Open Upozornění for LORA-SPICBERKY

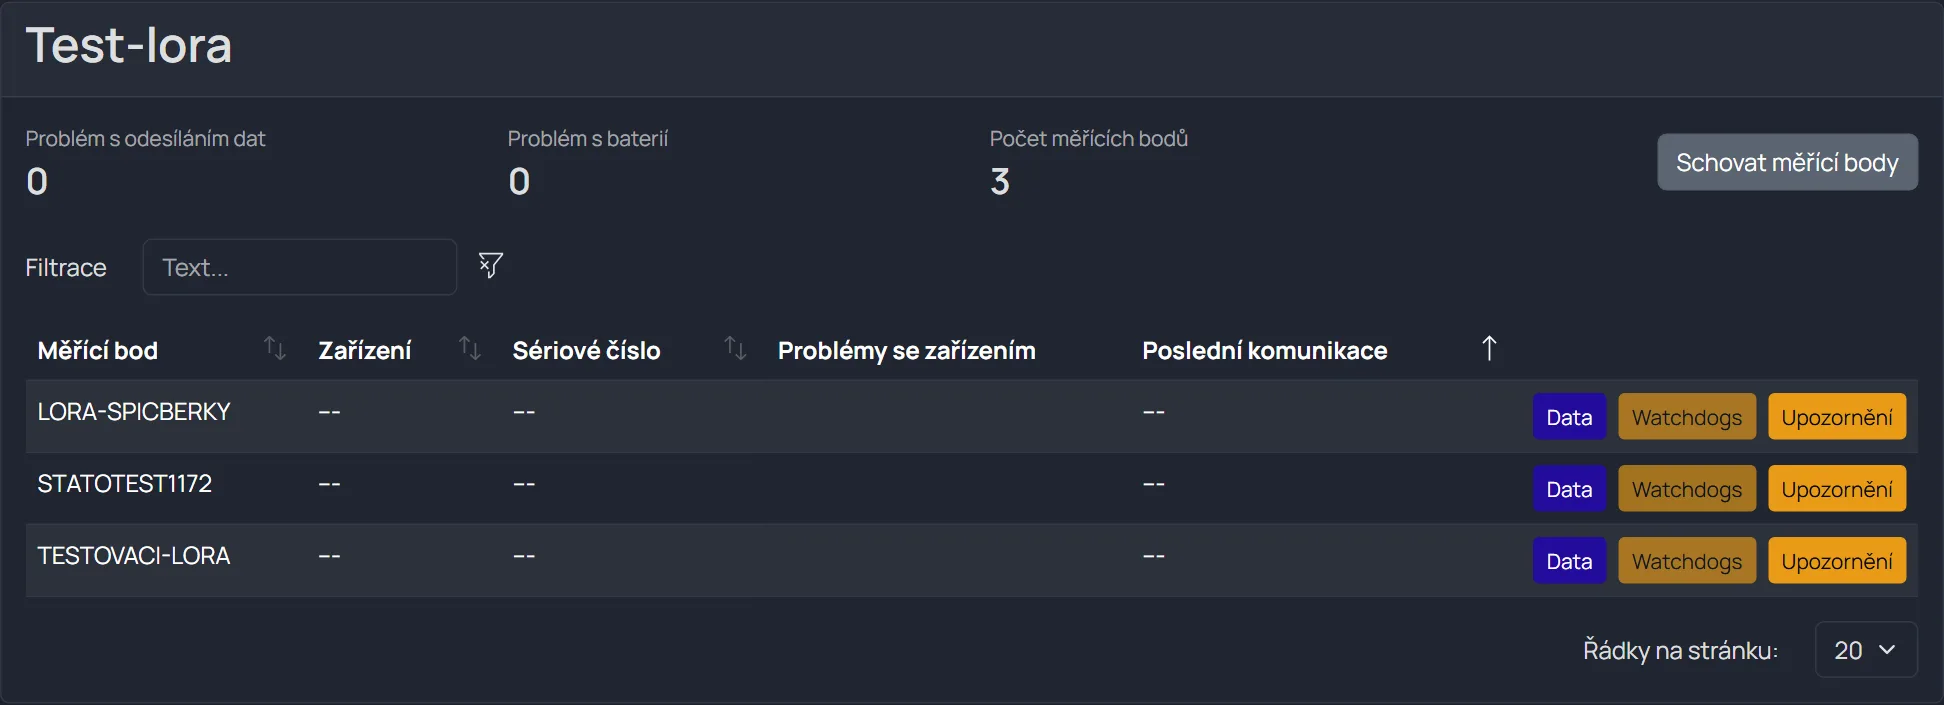click(x=1837, y=417)
